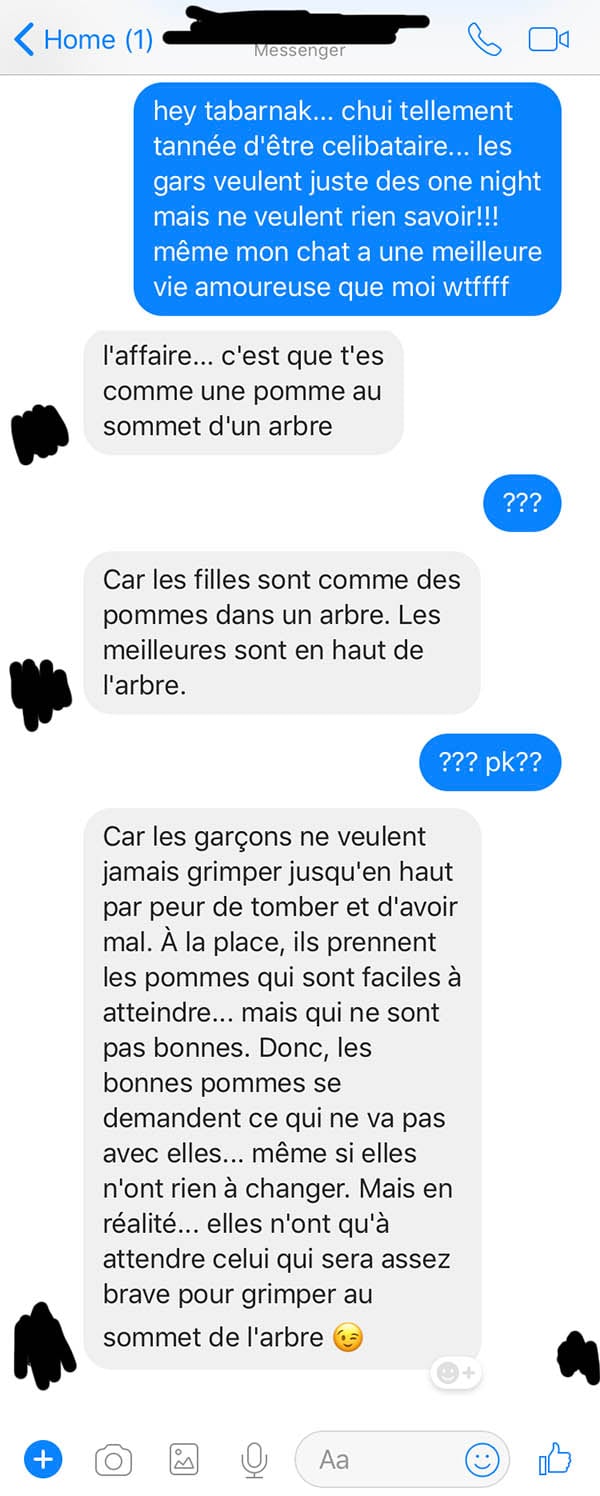Add a reaction to the last message
The image size is (600, 1496).
tap(456, 1373)
